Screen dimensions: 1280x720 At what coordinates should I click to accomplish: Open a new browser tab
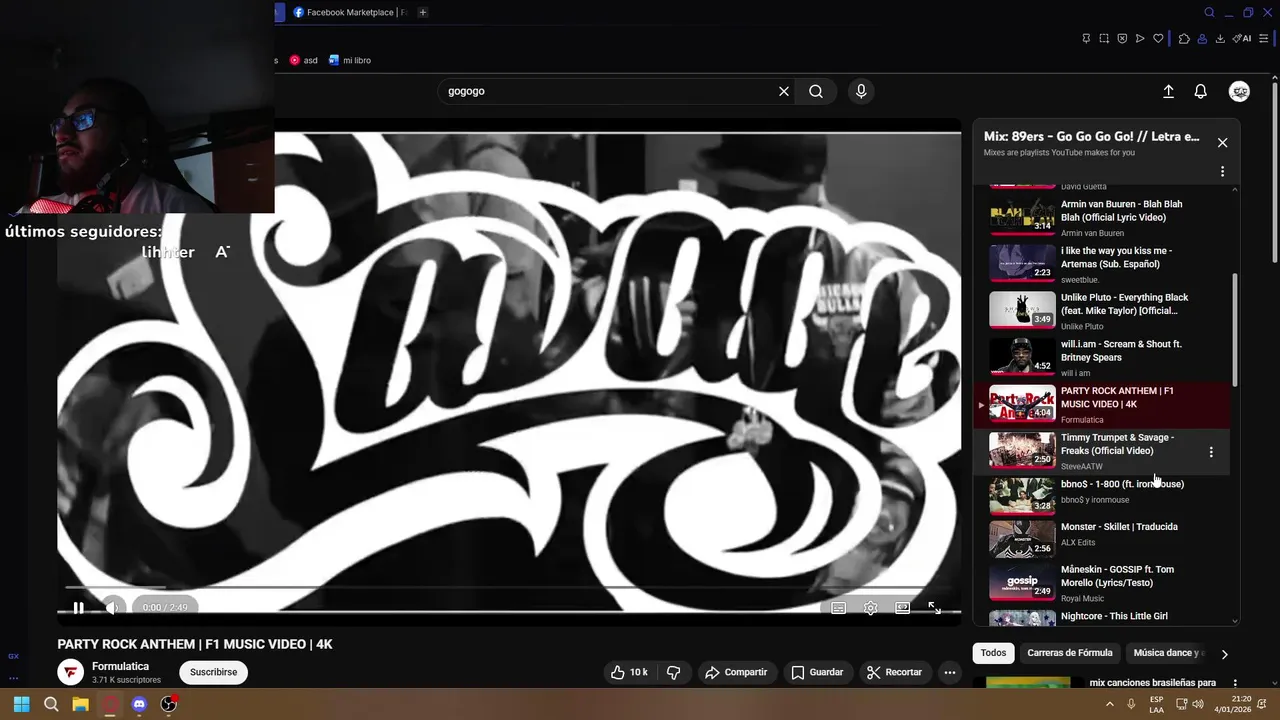point(423,13)
